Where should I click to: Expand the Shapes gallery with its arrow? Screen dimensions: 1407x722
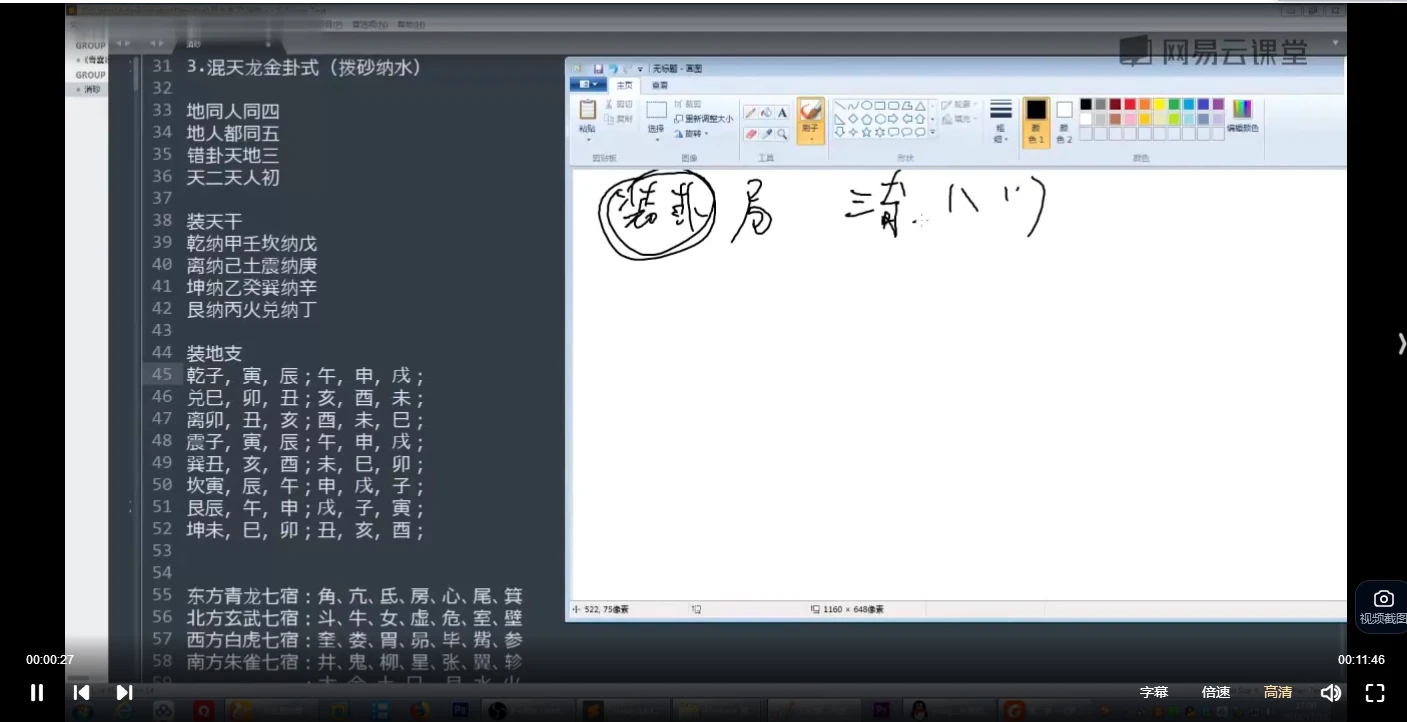click(933, 131)
